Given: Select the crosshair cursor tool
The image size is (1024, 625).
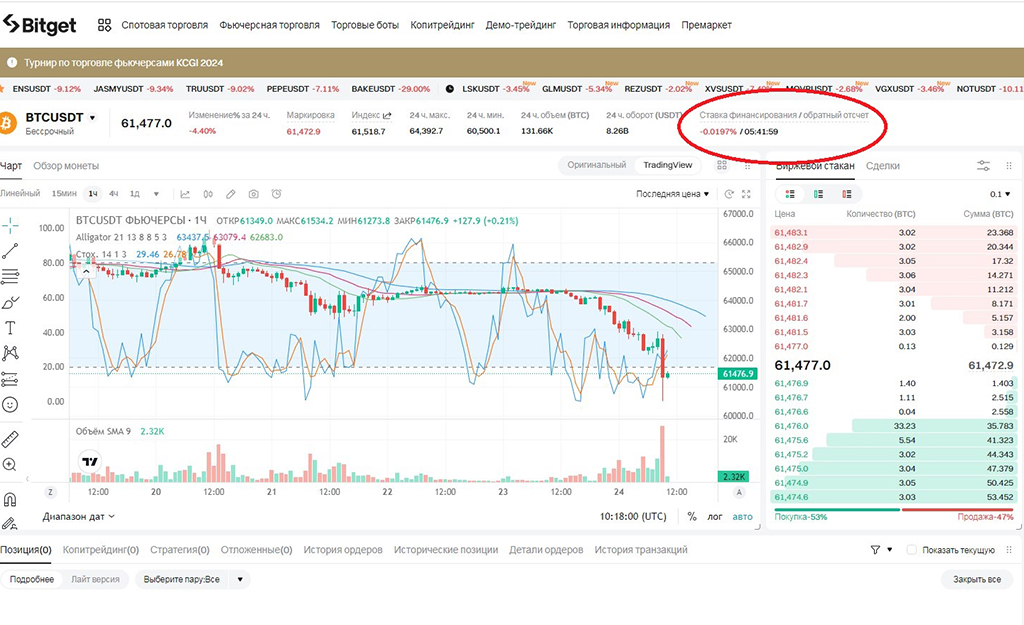Looking at the screenshot, I should tap(10, 225).
